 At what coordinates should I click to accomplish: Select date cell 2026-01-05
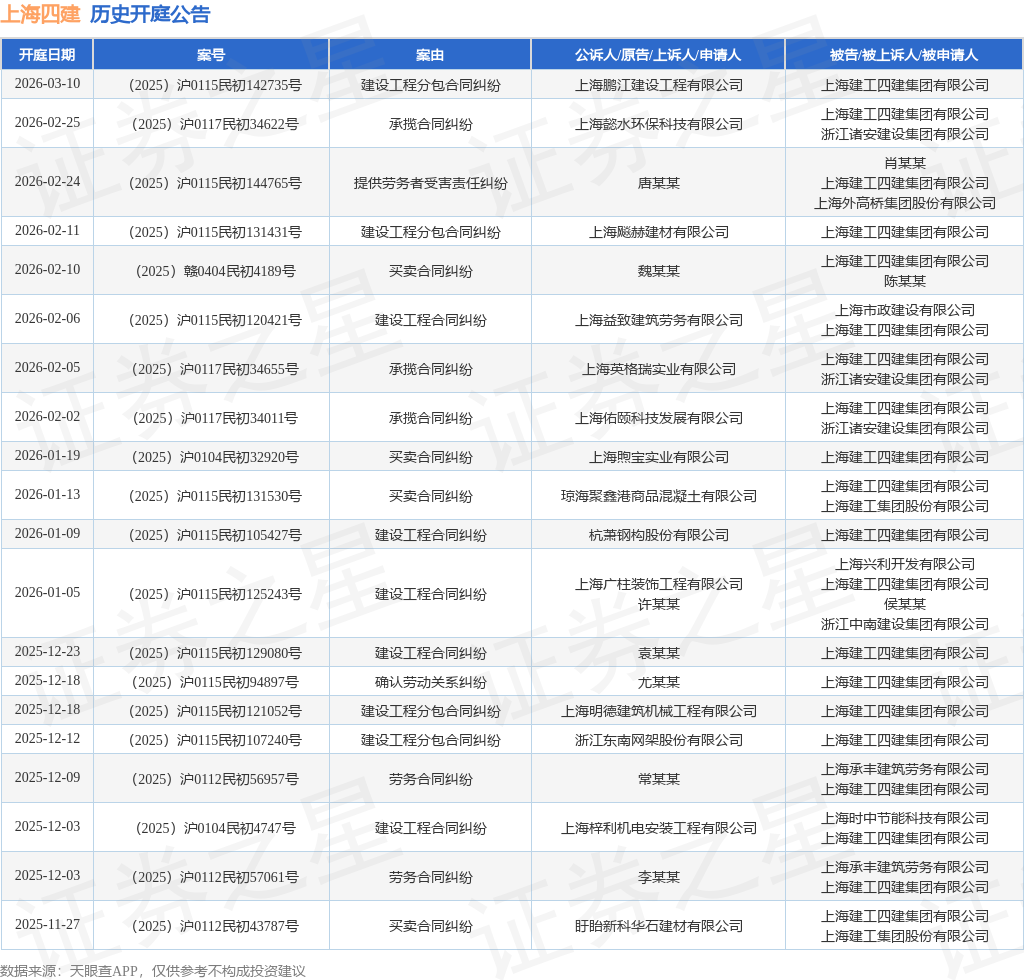tap(47, 593)
